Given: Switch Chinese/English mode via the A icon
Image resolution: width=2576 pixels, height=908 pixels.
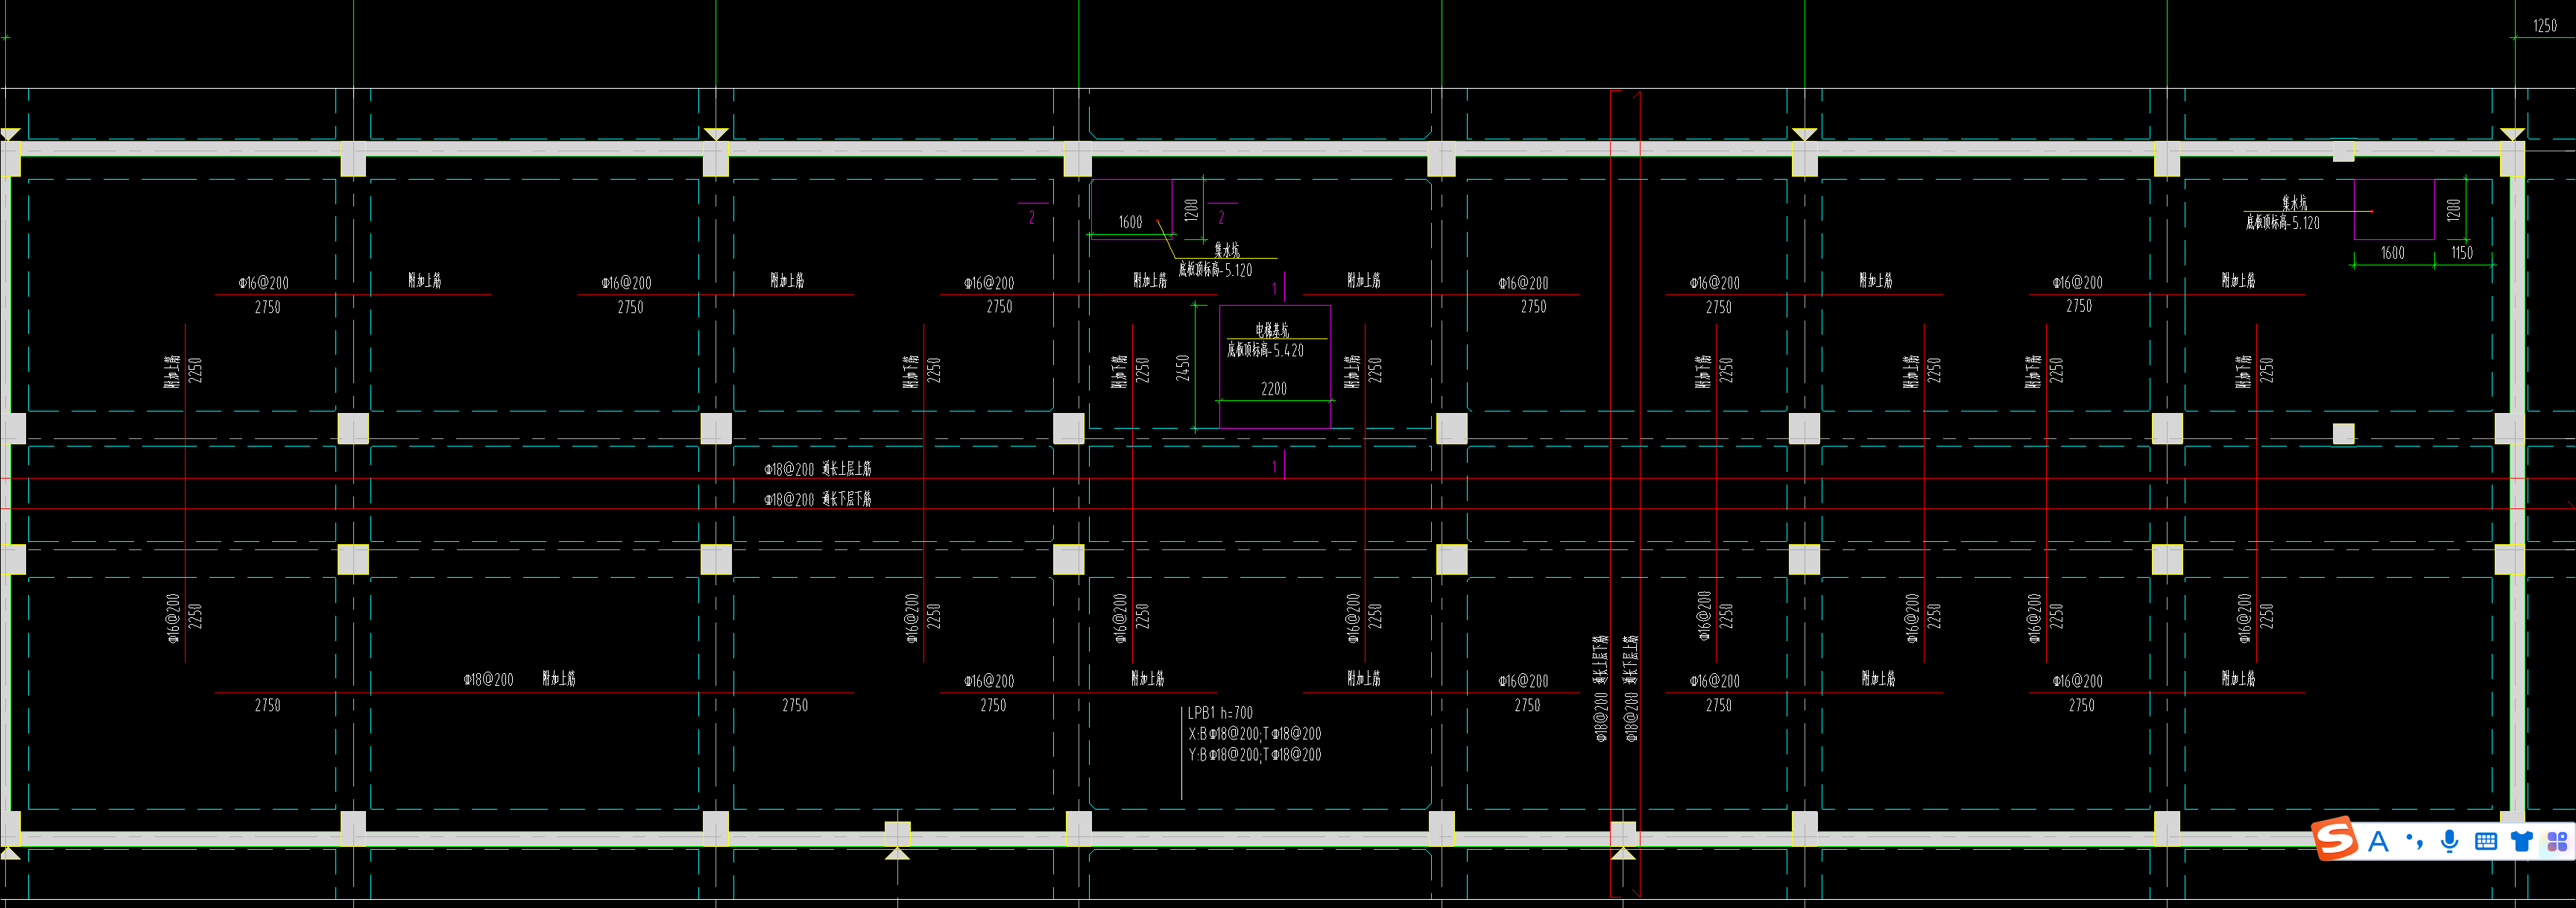Looking at the screenshot, I should point(2379,842).
